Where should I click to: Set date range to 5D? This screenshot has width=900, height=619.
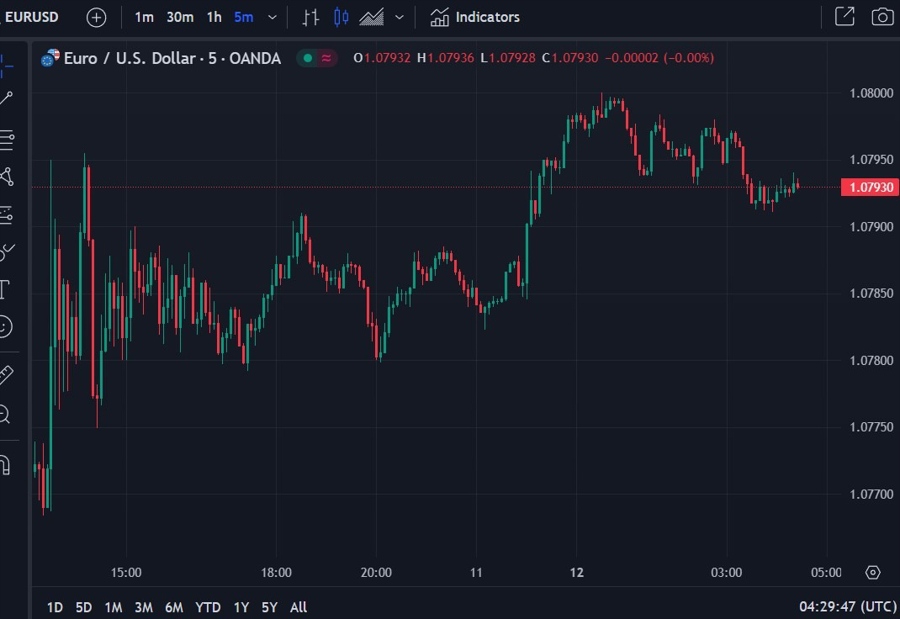pos(84,607)
